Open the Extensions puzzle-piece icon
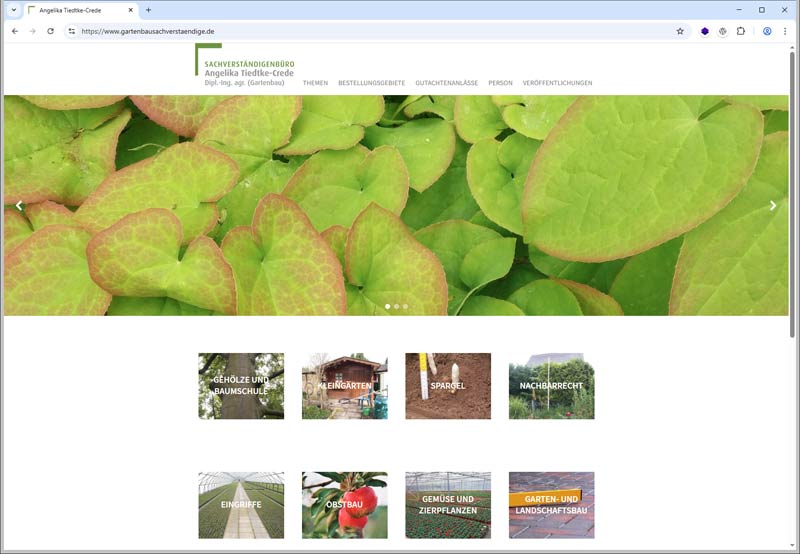This screenshot has width=800, height=554. (741, 31)
